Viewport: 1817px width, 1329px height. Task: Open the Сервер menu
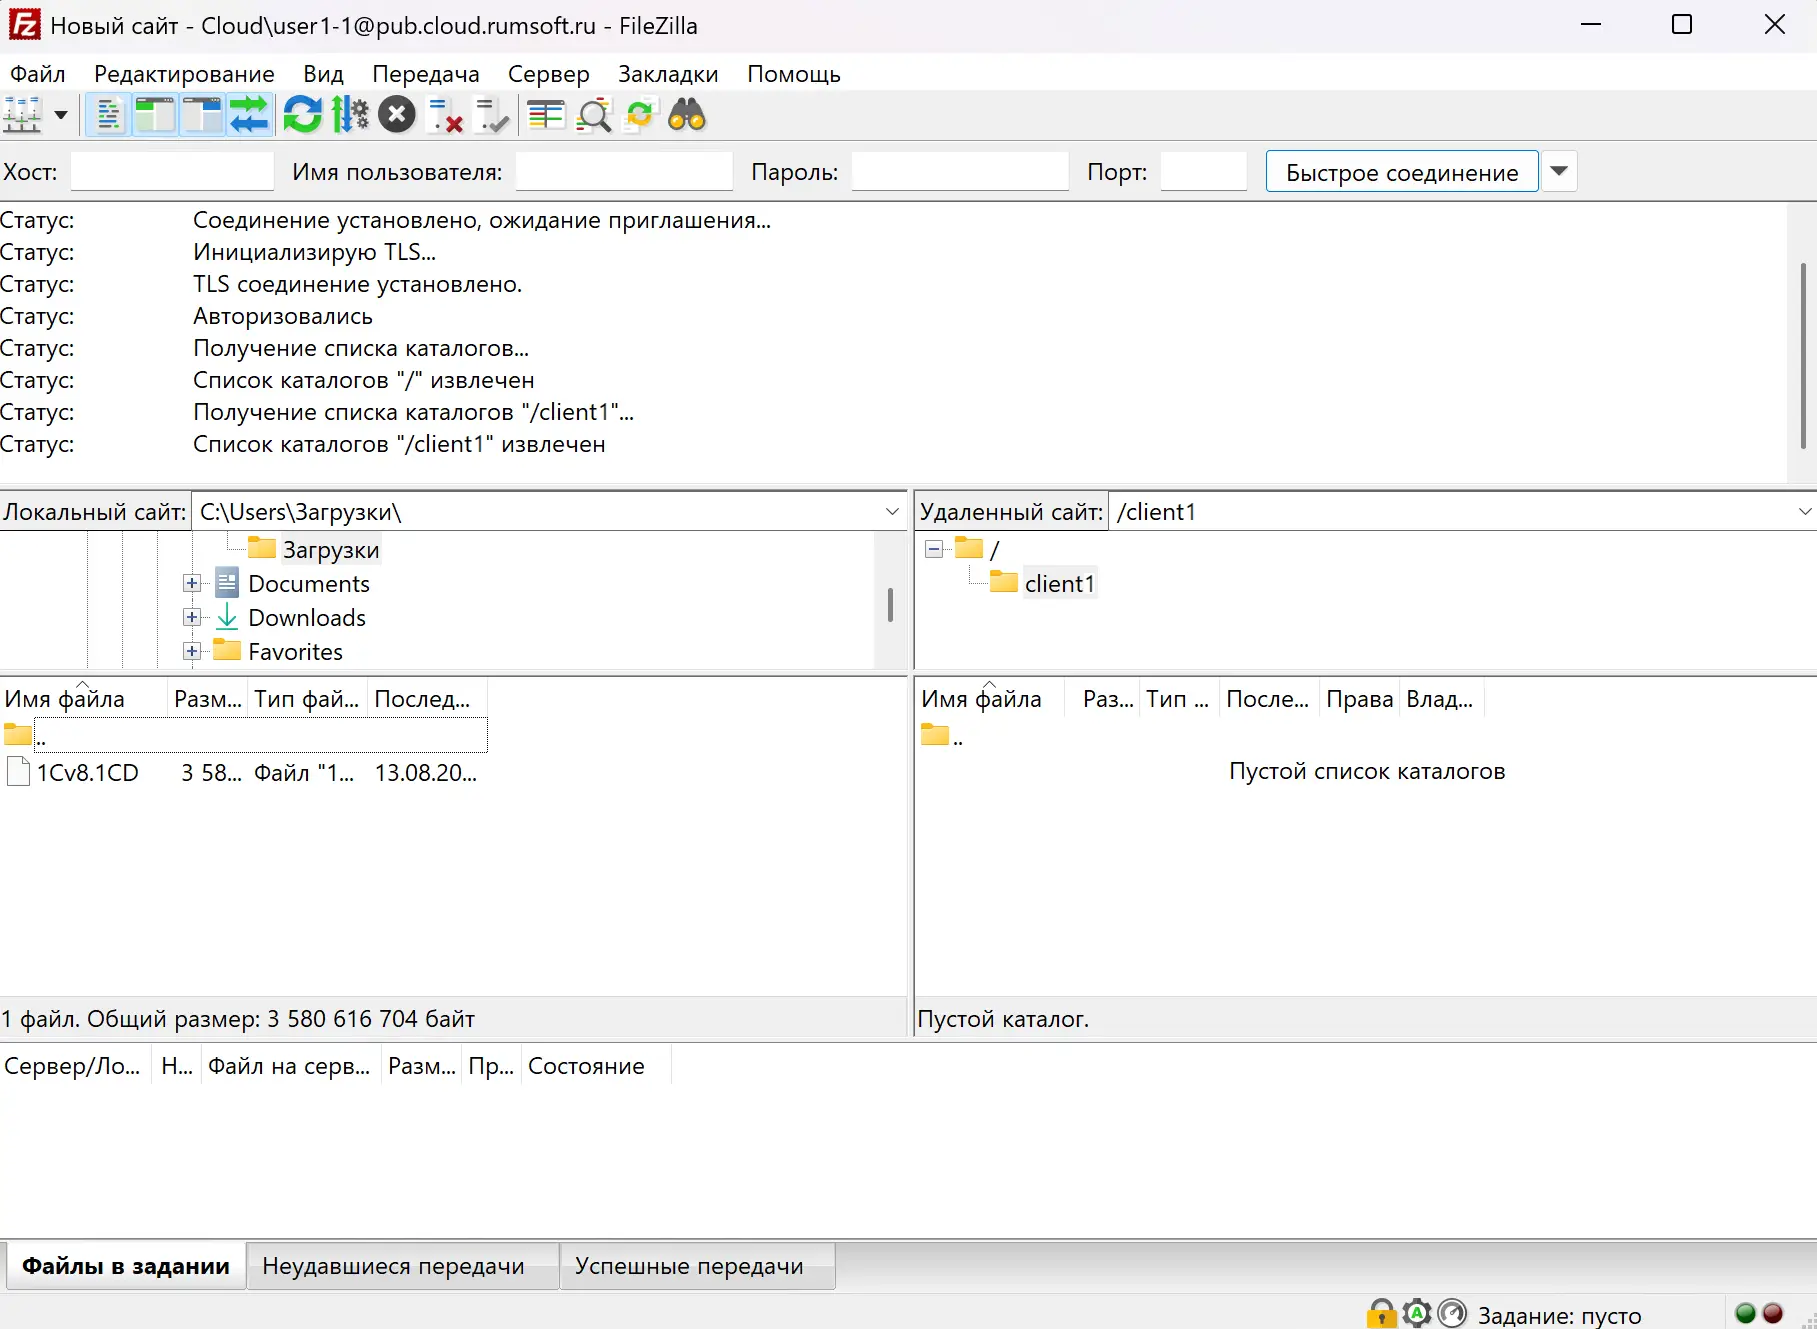[x=549, y=74]
